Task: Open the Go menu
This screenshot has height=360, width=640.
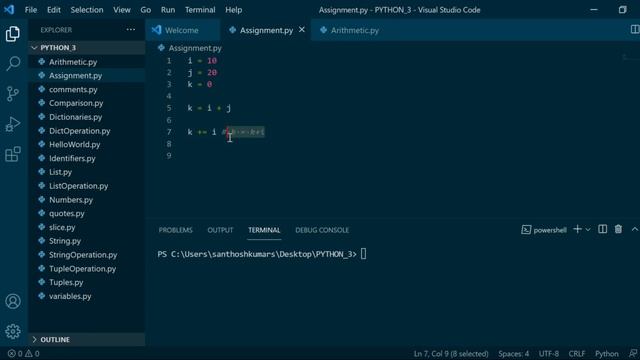Action: tap(145, 10)
